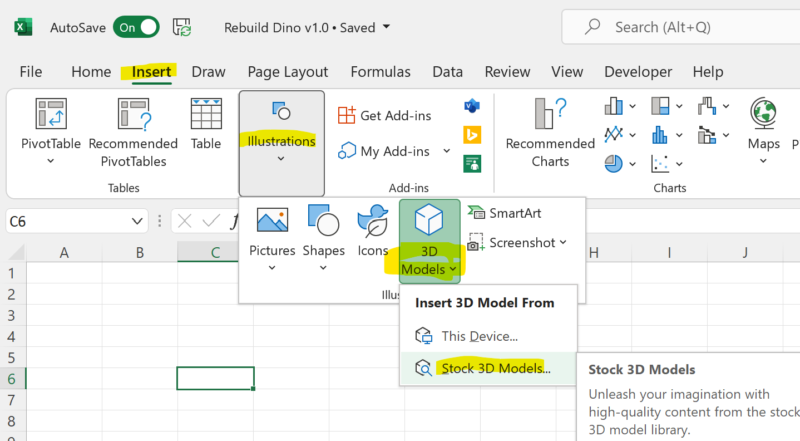The width and height of the screenshot is (800, 441).
Task: Open the Draw tab
Action: point(208,72)
